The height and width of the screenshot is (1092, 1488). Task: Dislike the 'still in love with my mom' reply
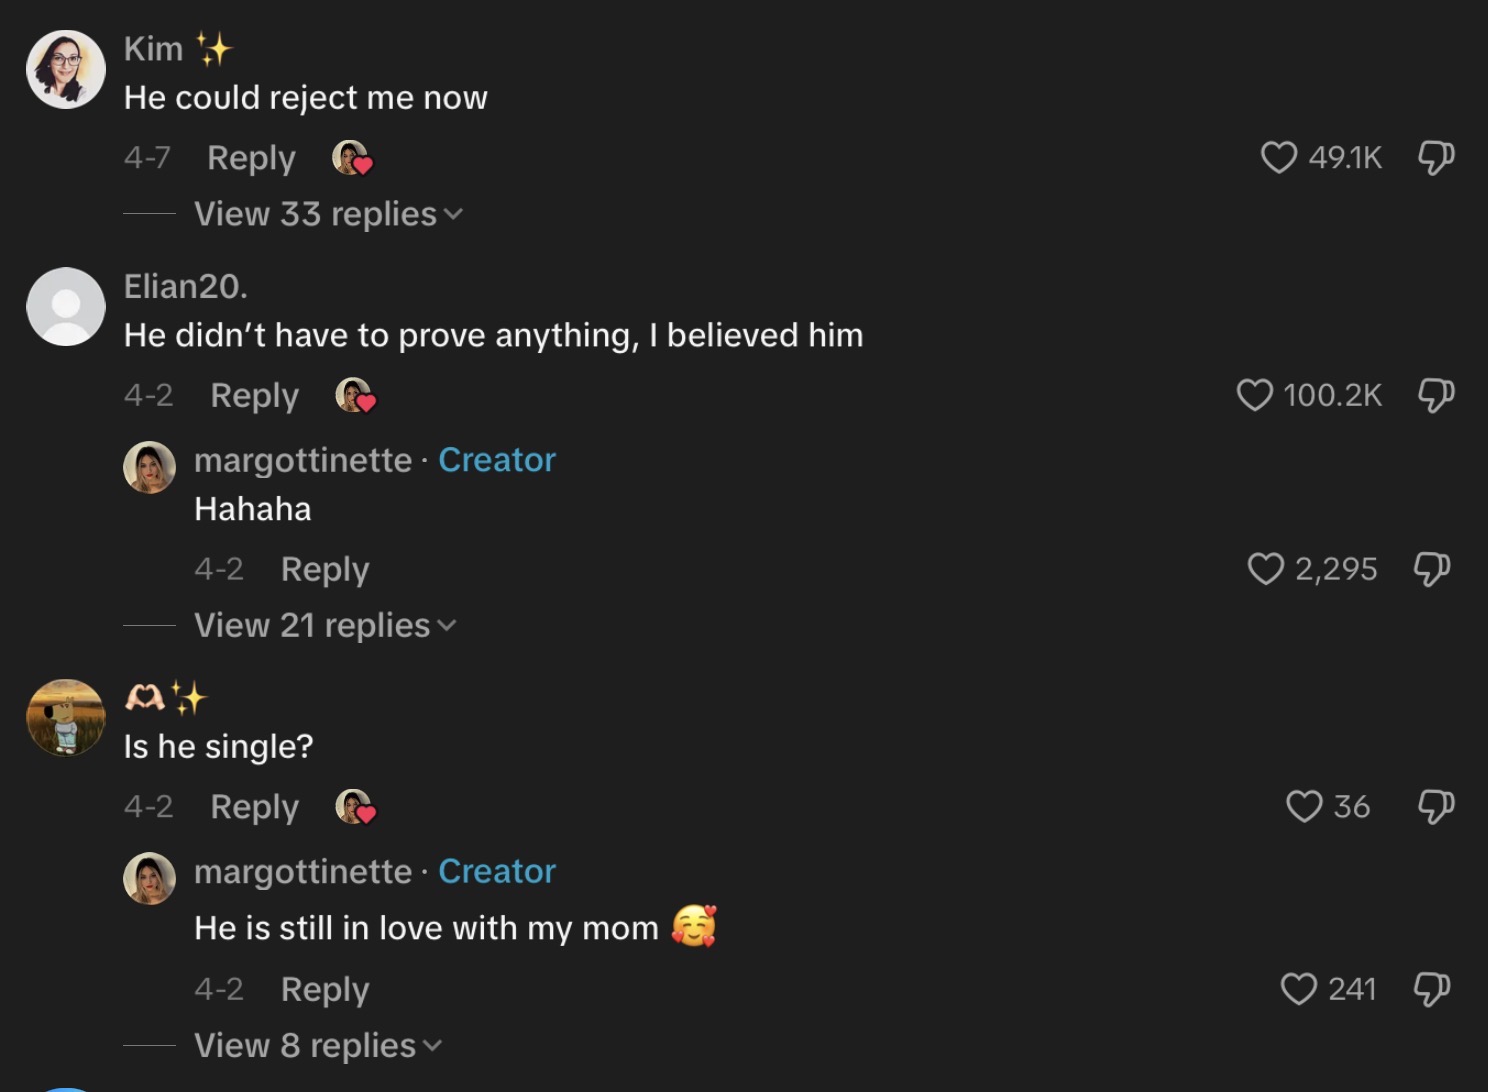(x=1432, y=989)
